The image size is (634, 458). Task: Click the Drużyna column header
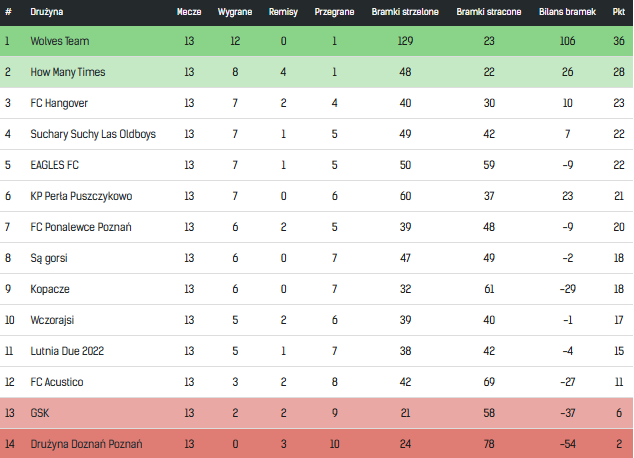point(46,12)
